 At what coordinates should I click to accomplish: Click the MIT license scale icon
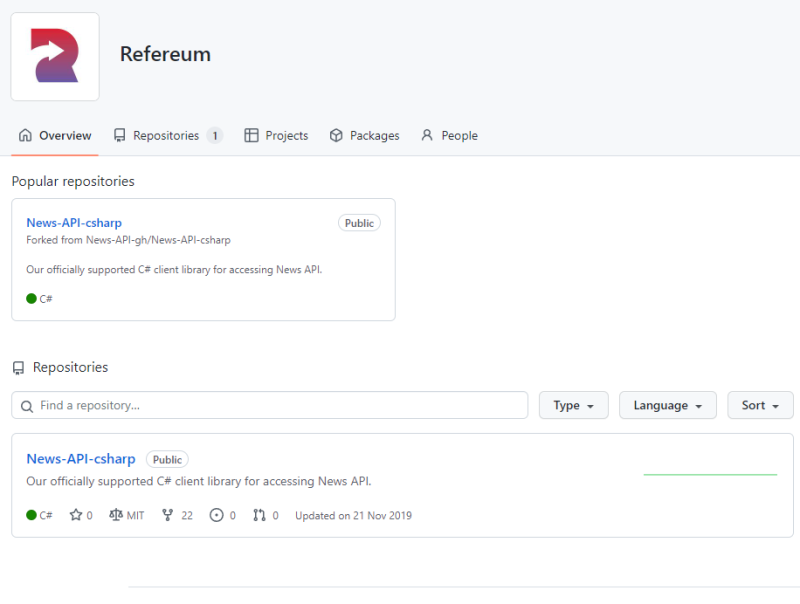click(116, 515)
